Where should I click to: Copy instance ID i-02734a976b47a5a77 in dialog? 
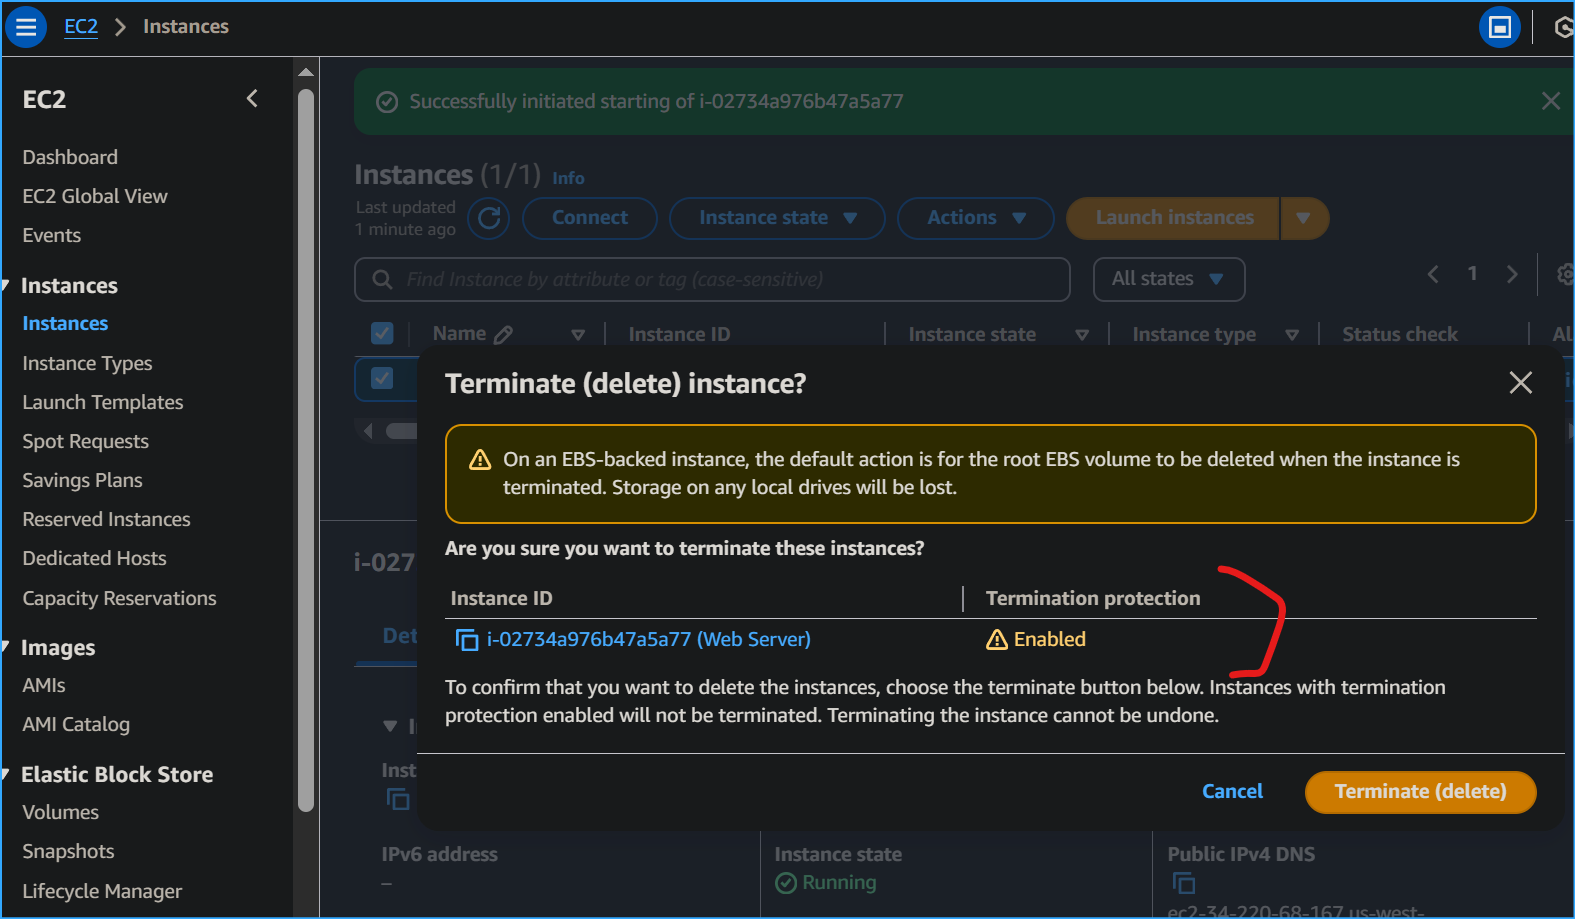coord(467,639)
